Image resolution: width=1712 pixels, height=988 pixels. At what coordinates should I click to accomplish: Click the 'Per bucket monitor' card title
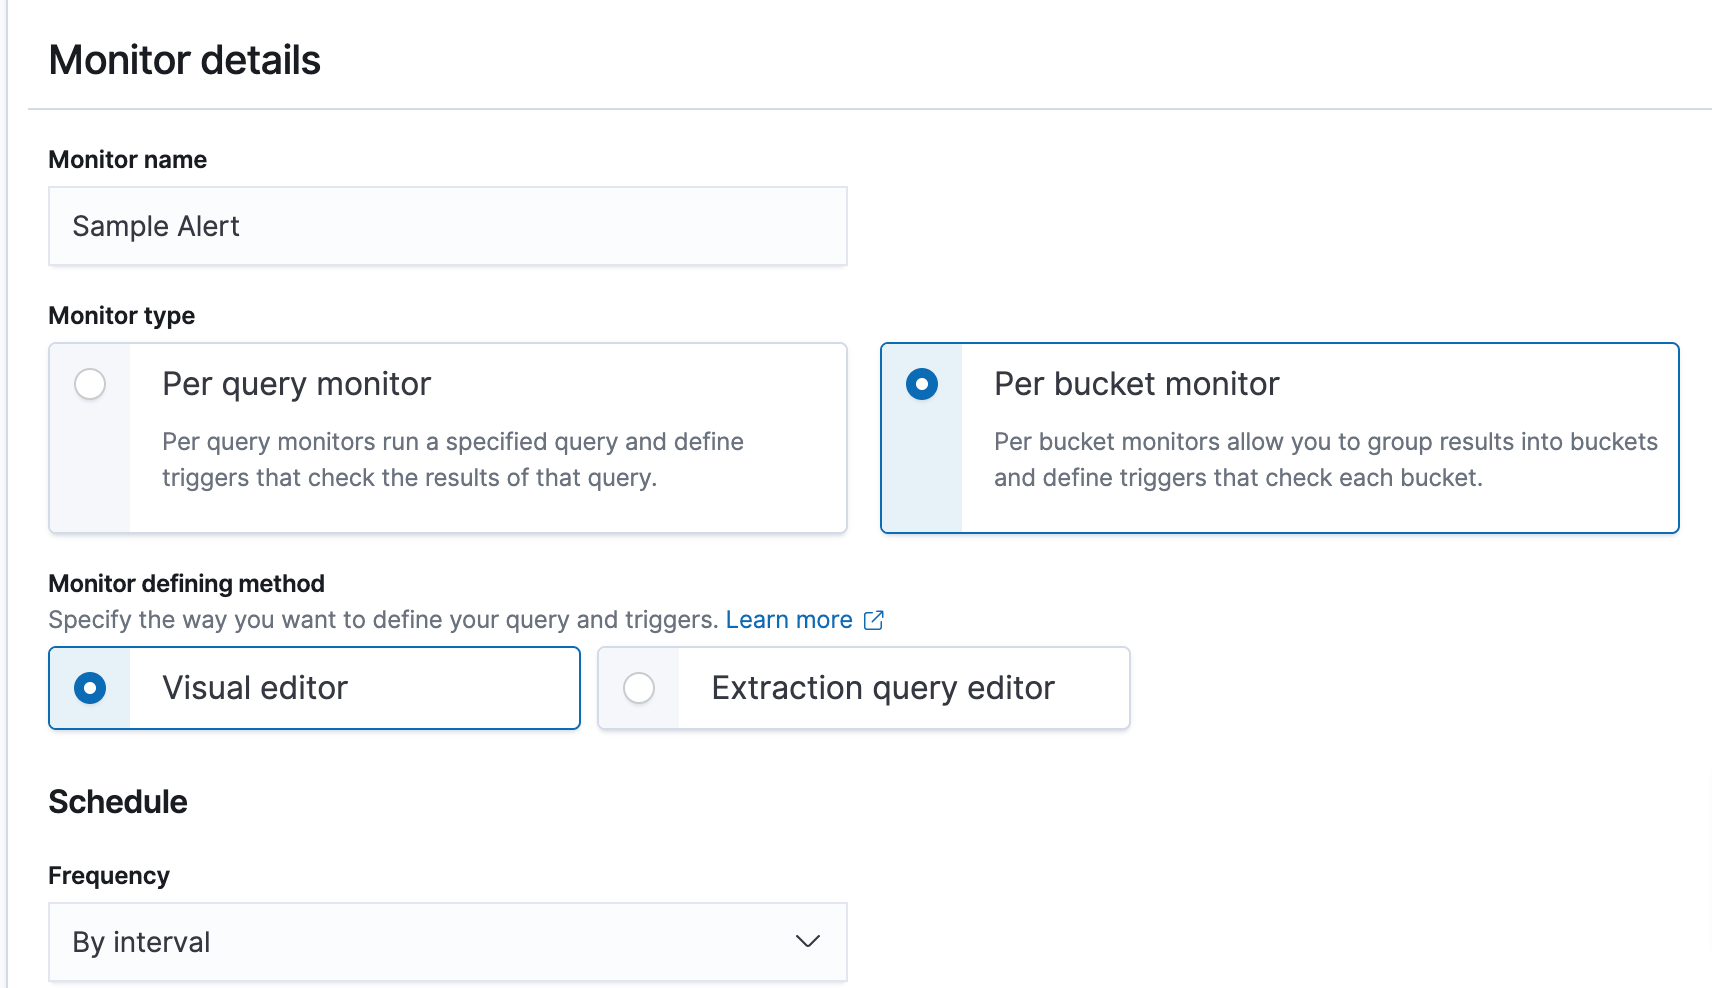[x=1137, y=384]
